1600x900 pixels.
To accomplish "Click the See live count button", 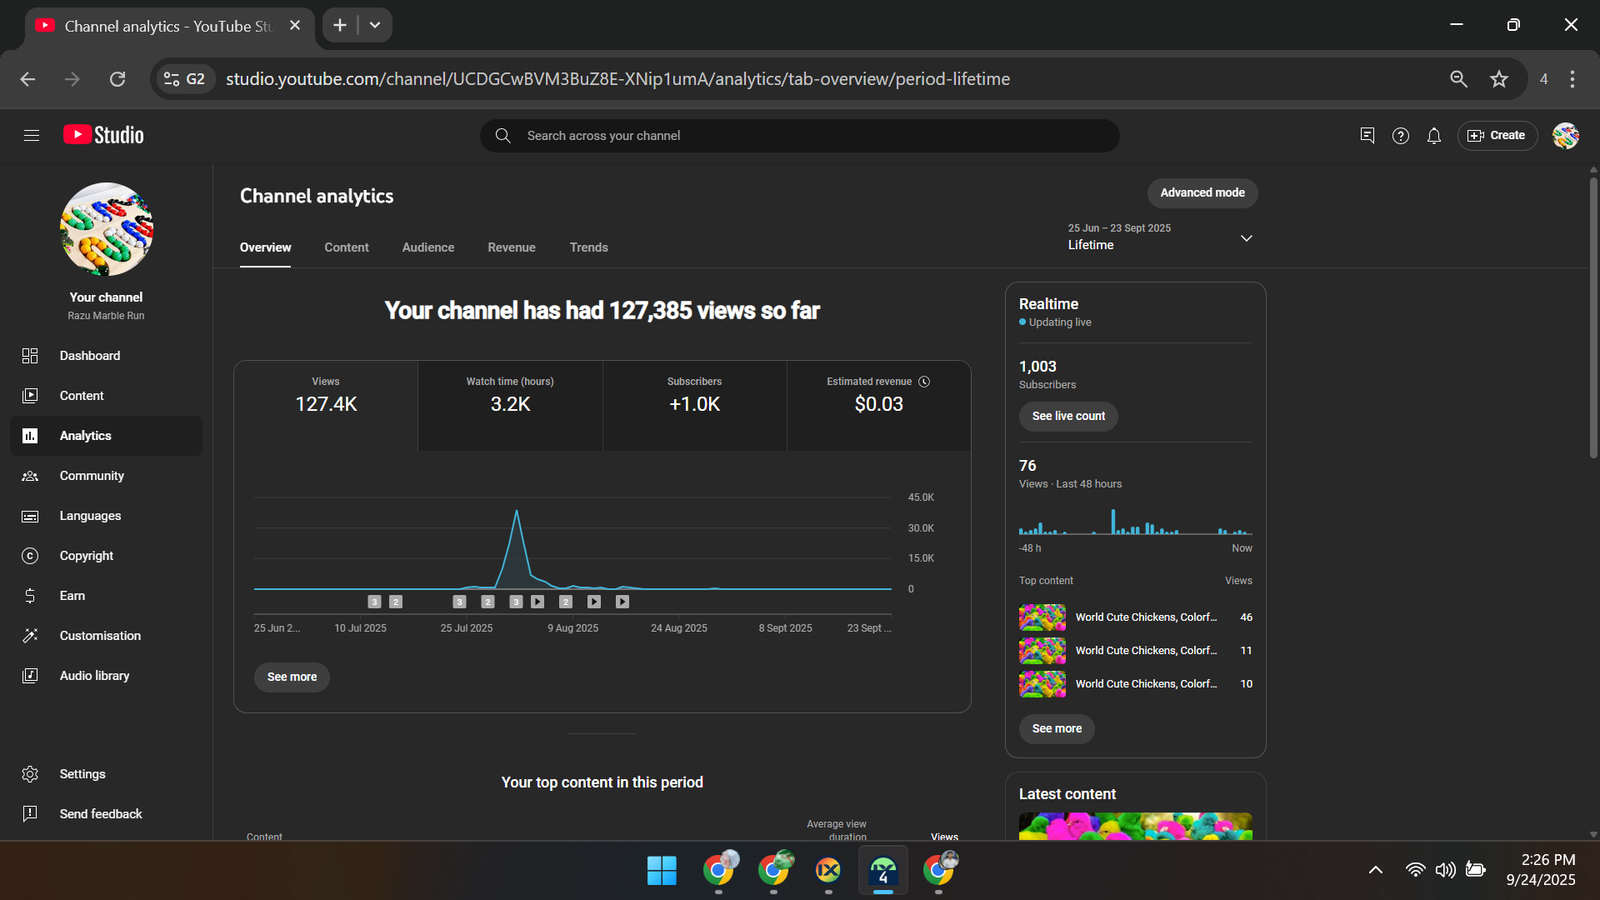I will (x=1068, y=416).
